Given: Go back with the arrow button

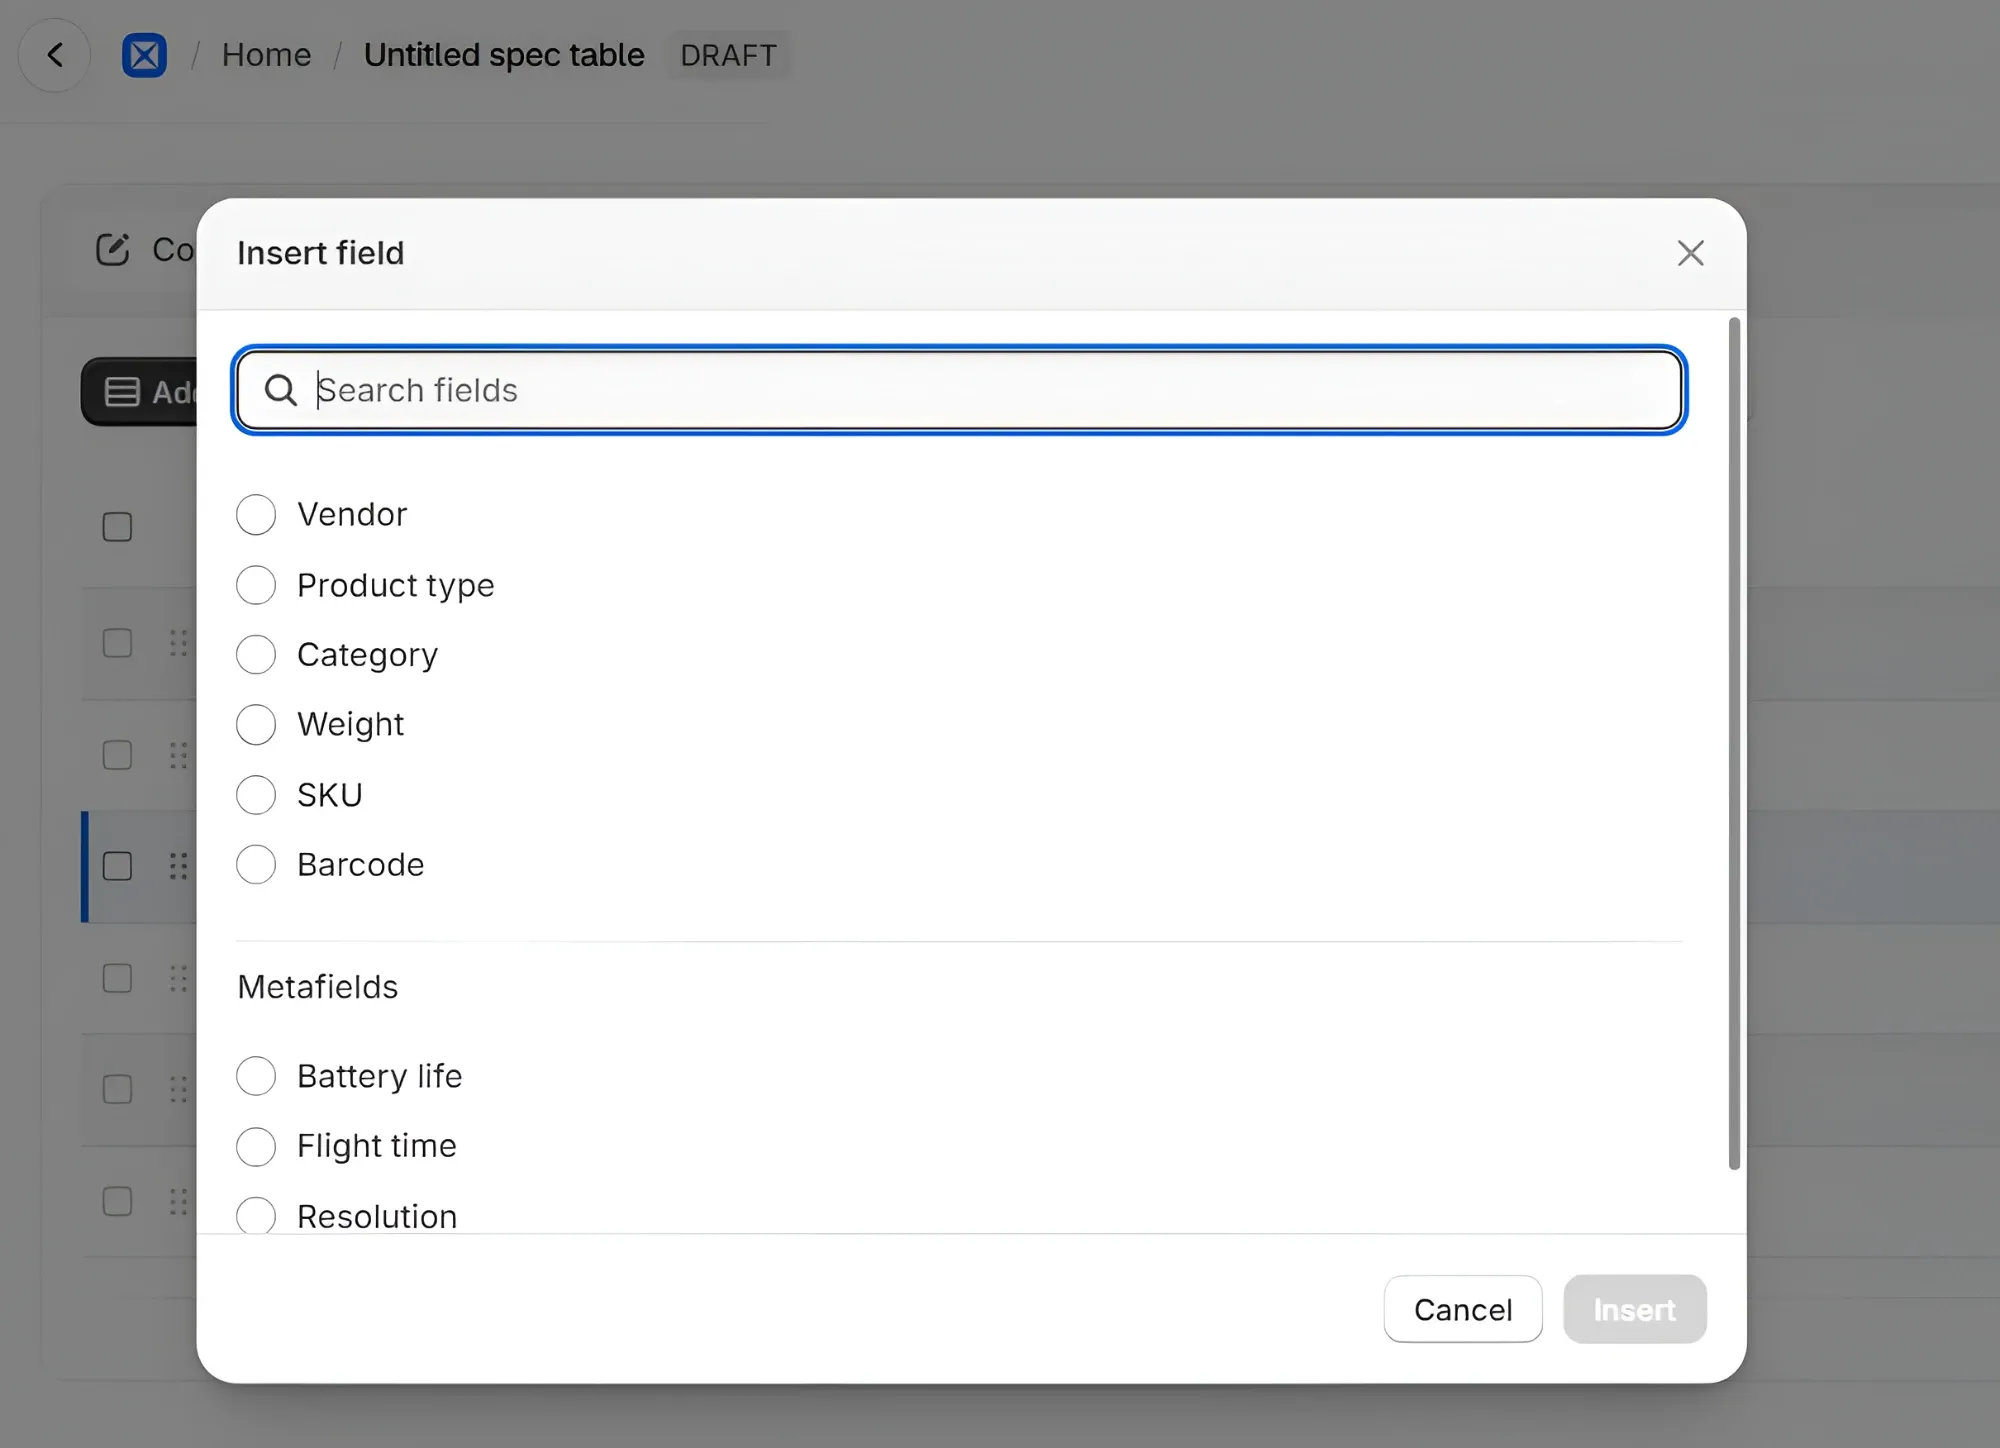Looking at the screenshot, I should (55, 55).
